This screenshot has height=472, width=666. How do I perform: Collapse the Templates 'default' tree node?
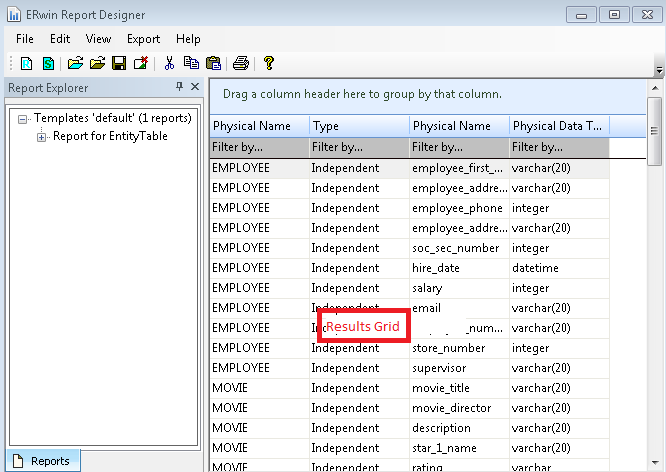click(x=23, y=118)
